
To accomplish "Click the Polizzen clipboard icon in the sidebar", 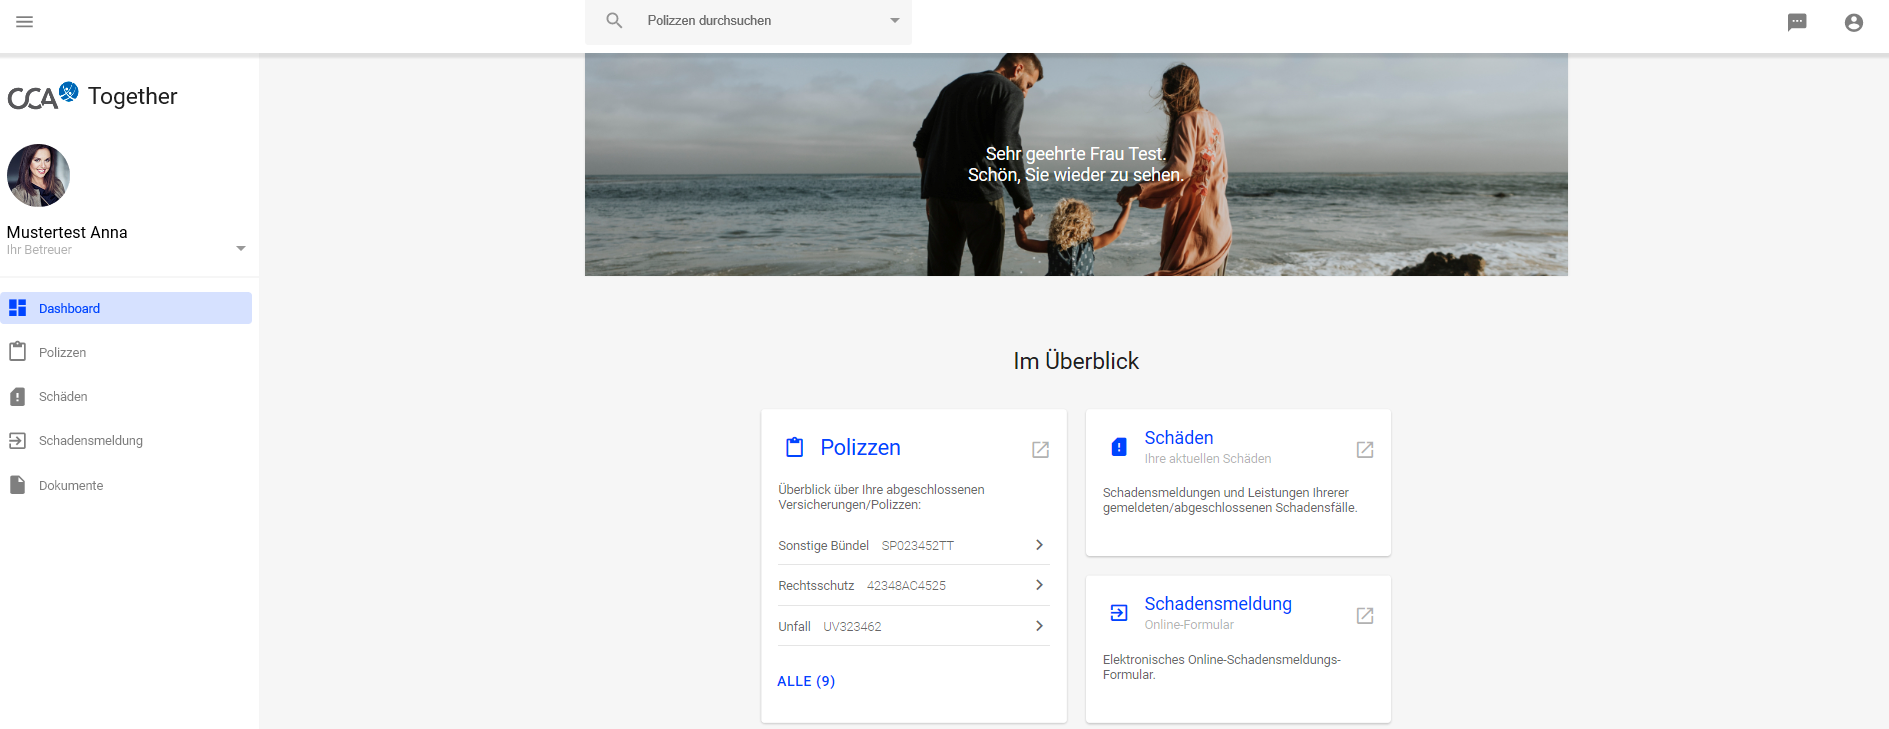I will tap(17, 352).
